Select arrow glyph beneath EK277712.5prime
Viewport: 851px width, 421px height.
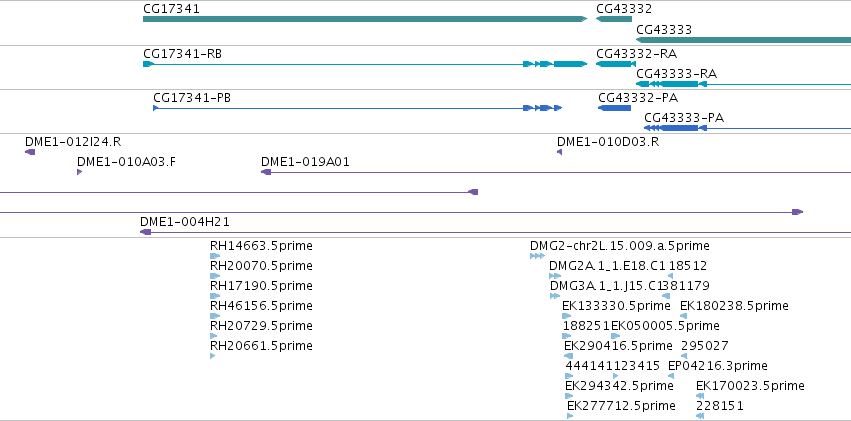pyautogui.click(x=570, y=416)
